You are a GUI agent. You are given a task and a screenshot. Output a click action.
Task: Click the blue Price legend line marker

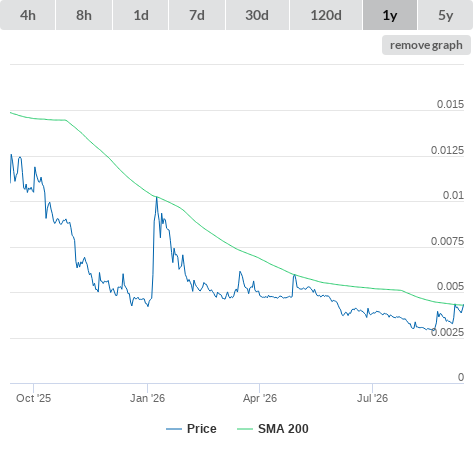pyautogui.click(x=174, y=429)
